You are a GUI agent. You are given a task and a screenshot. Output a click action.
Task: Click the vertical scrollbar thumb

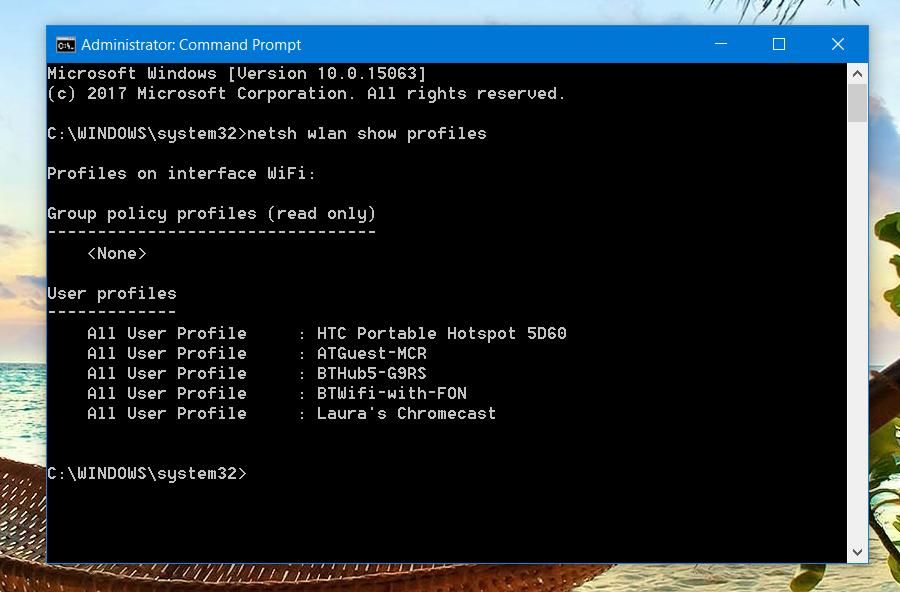coord(857,103)
